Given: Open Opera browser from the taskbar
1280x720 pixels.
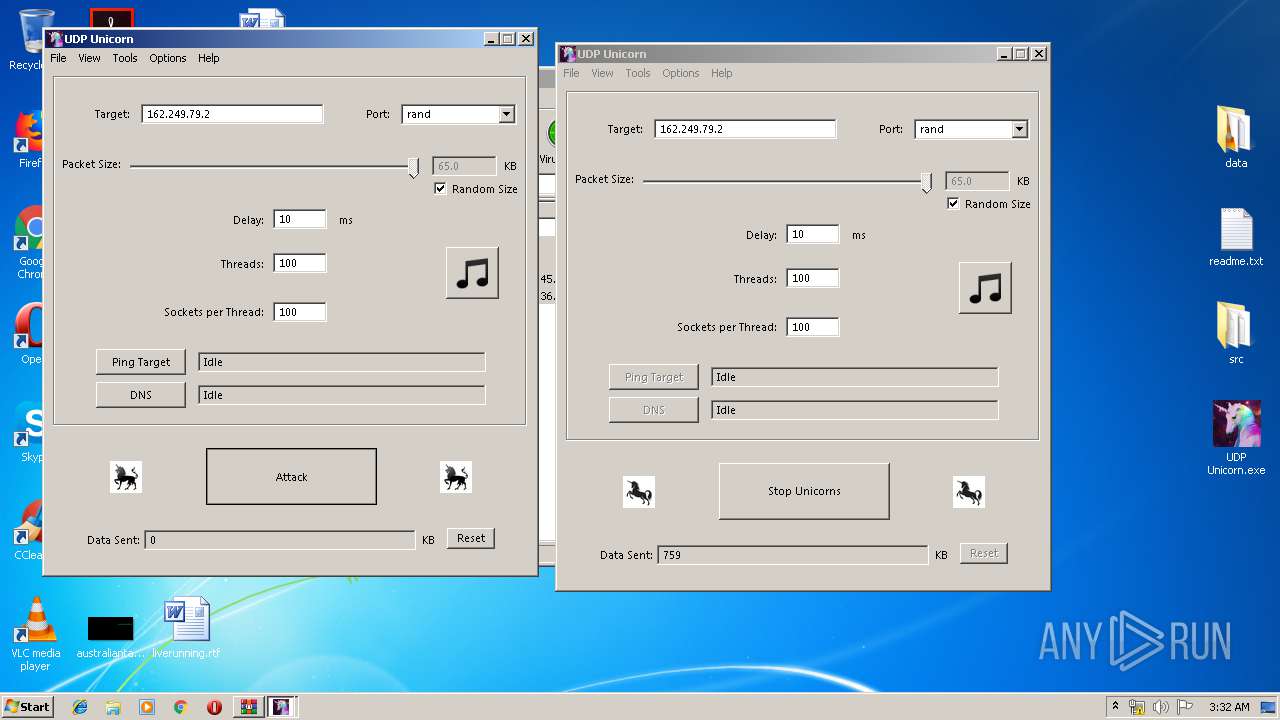Looking at the screenshot, I should 214,707.
